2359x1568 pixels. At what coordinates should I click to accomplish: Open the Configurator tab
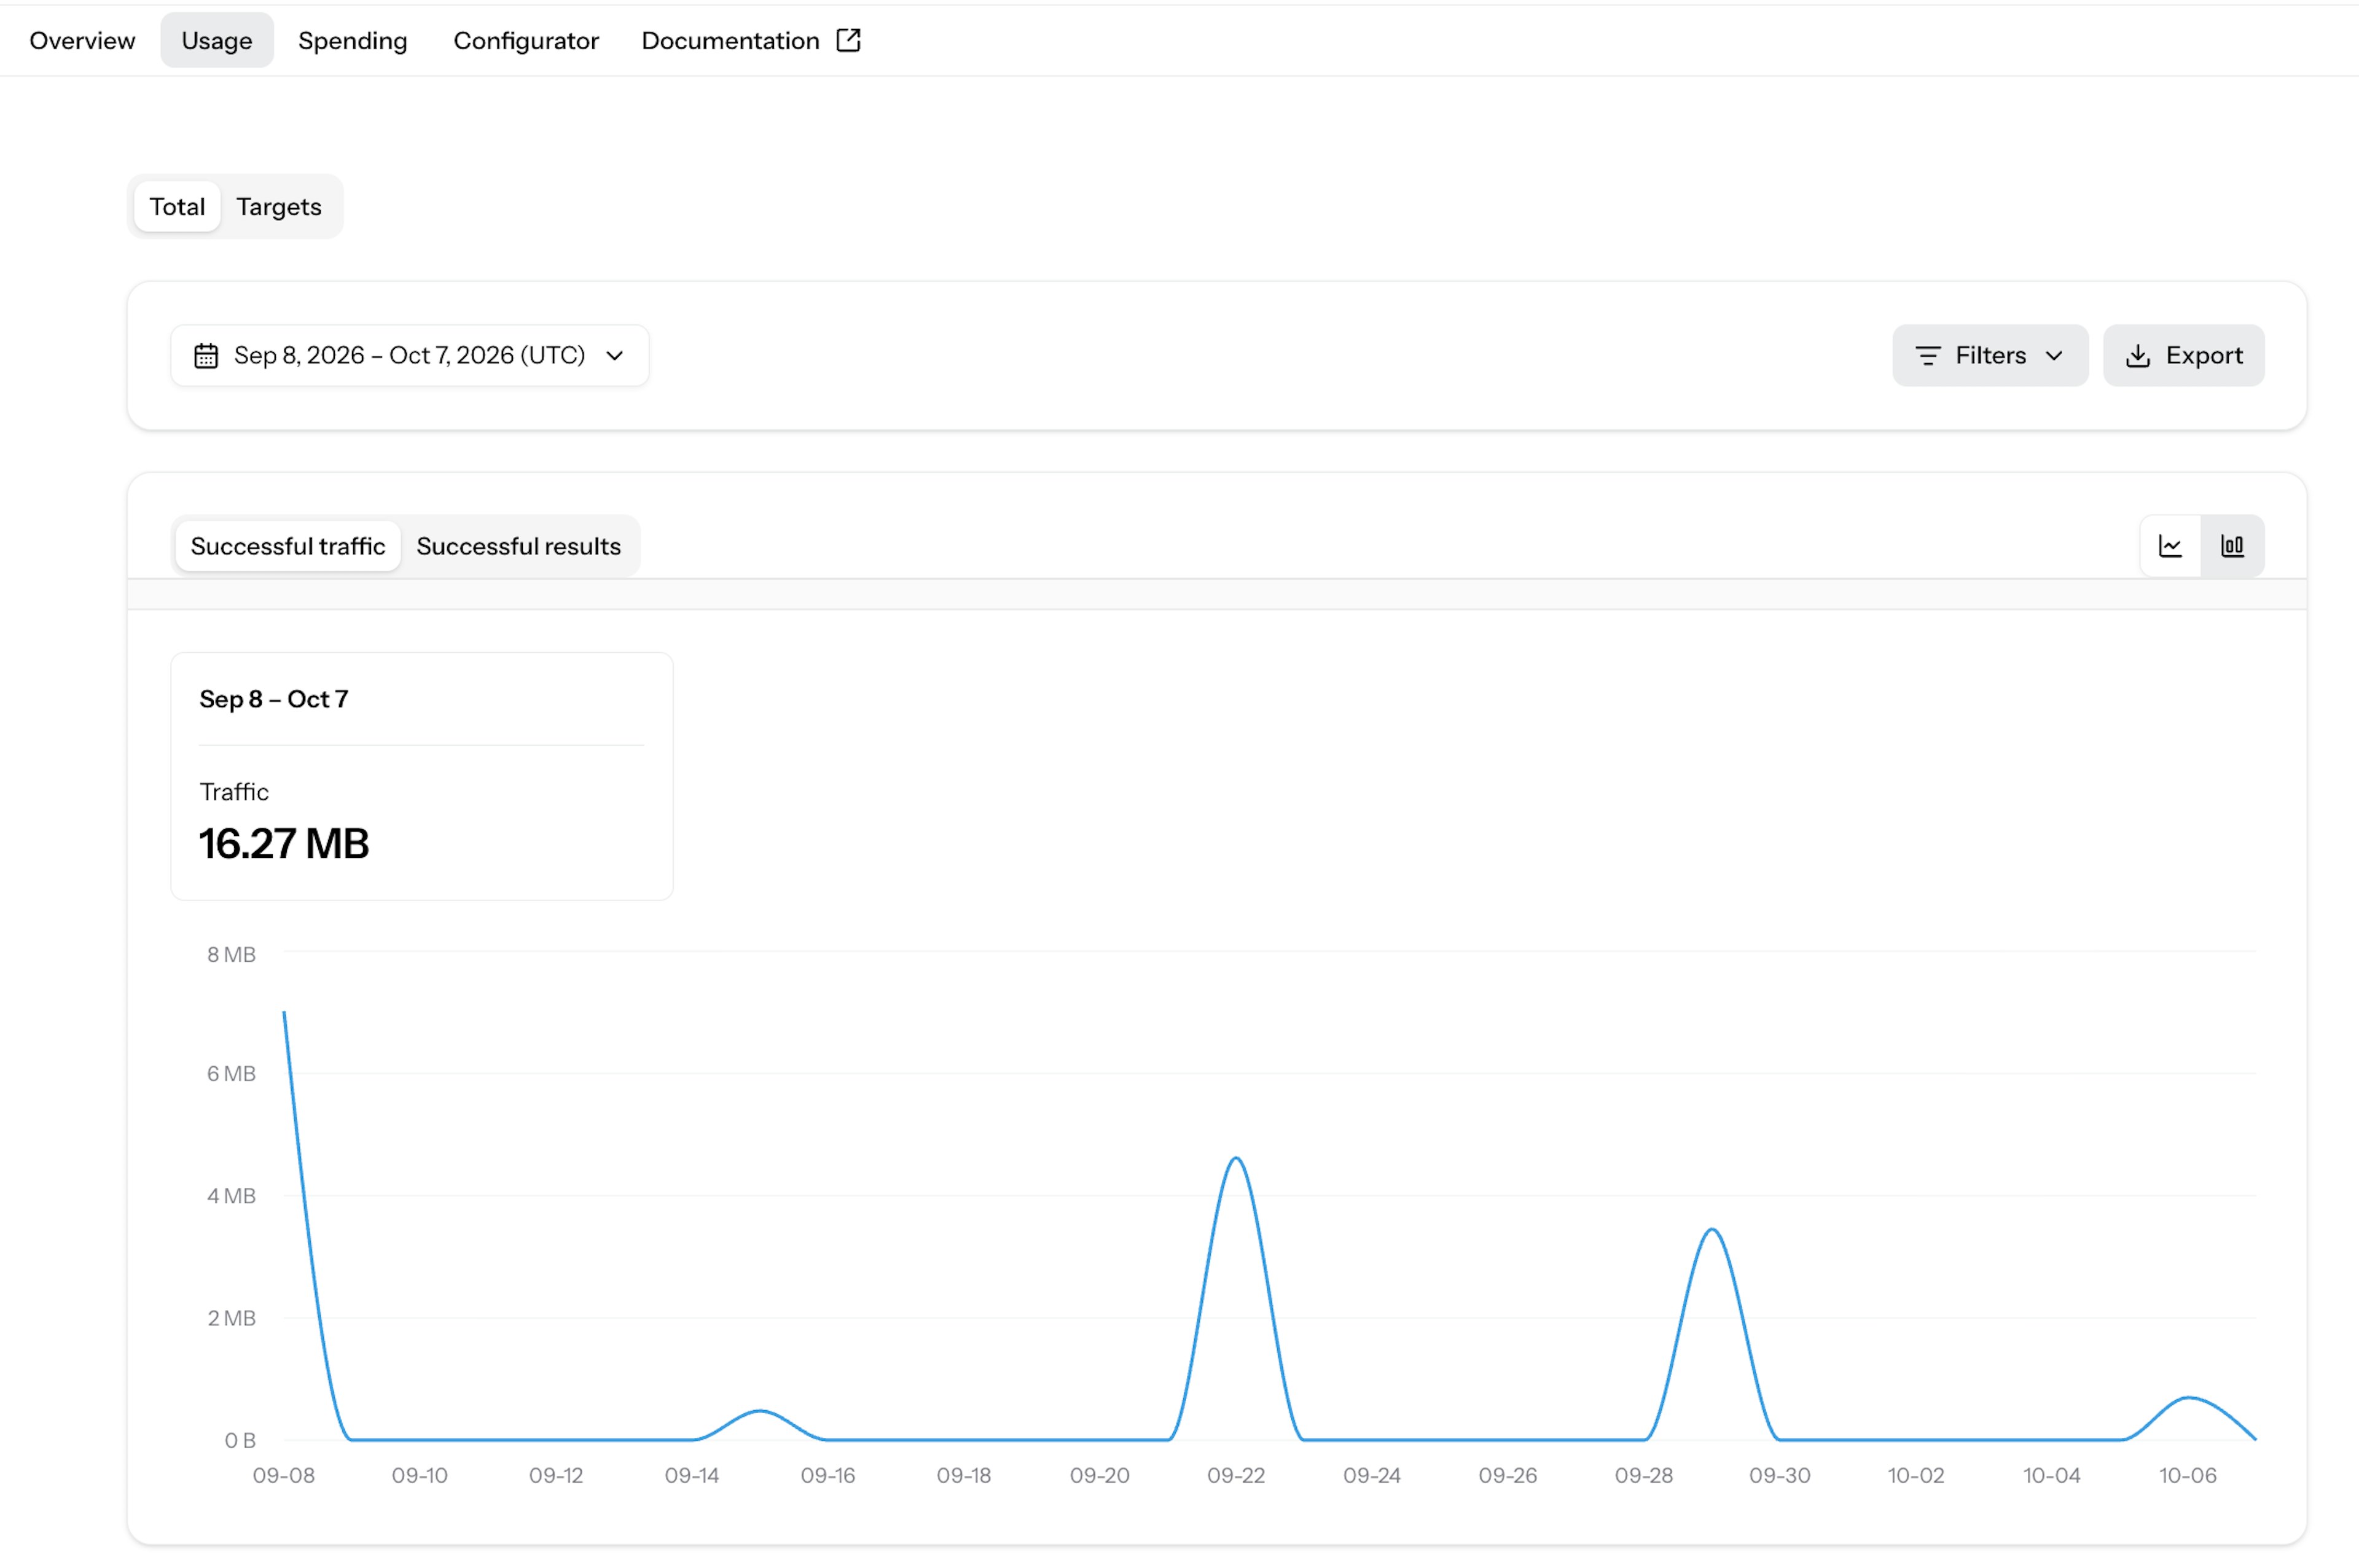pyautogui.click(x=526, y=41)
